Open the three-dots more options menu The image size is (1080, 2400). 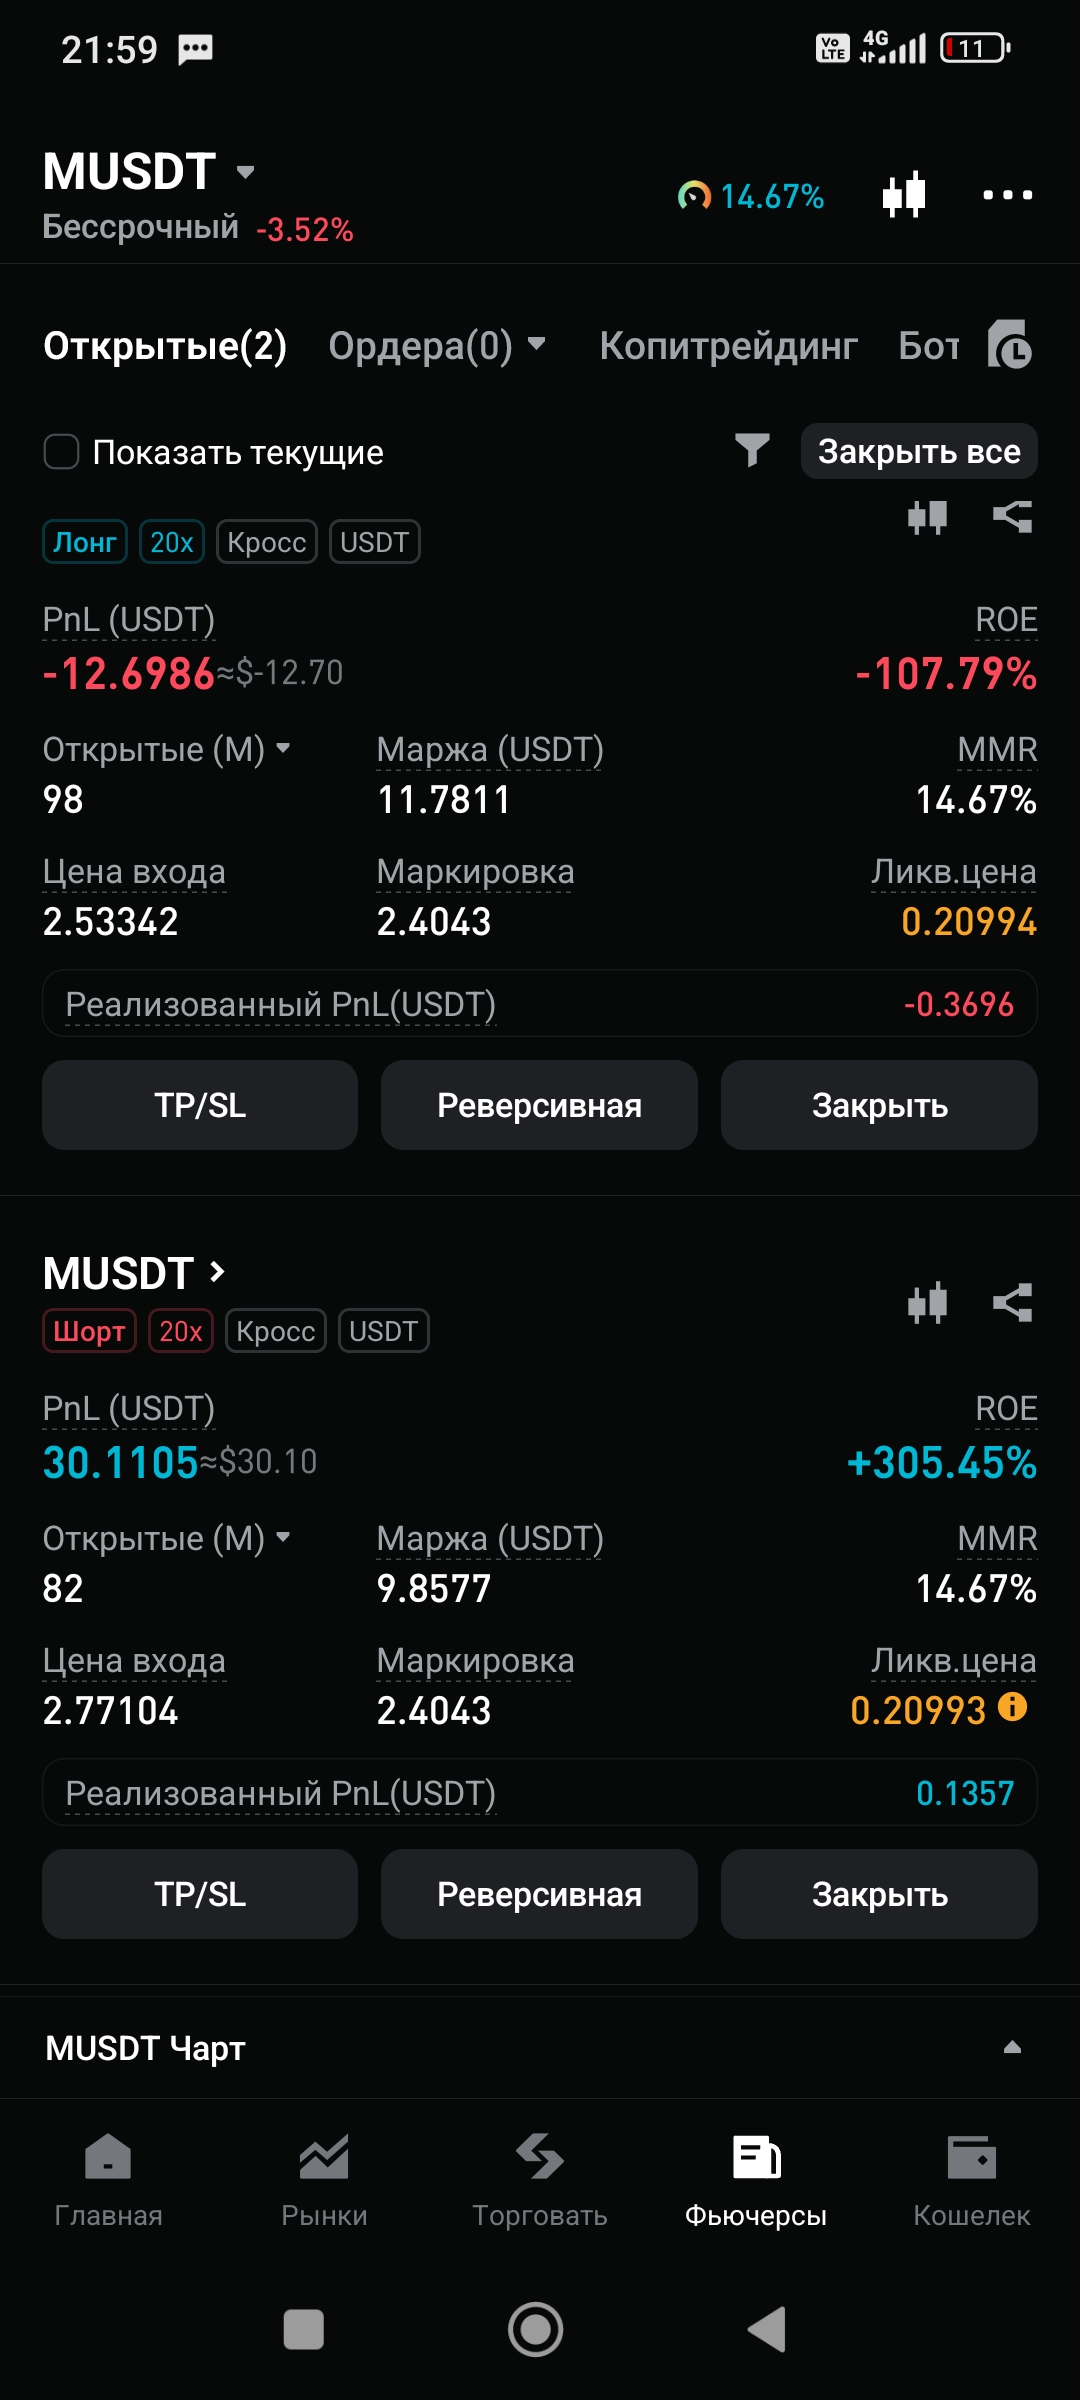[1007, 195]
